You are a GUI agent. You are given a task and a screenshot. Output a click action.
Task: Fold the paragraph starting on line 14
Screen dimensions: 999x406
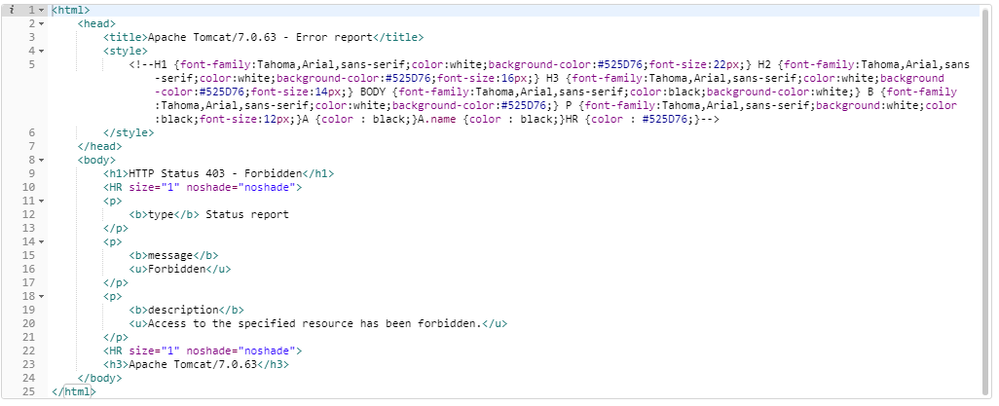(x=41, y=241)
